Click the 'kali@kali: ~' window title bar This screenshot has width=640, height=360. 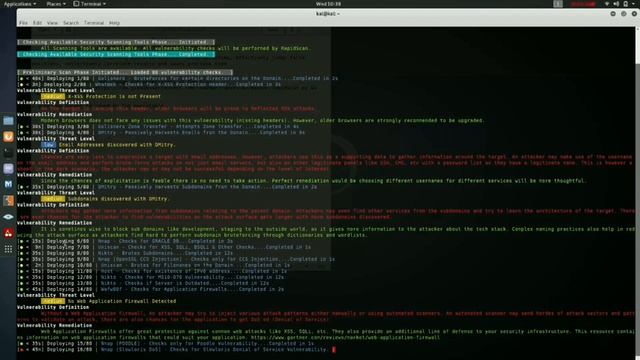(x=328, y=13)
